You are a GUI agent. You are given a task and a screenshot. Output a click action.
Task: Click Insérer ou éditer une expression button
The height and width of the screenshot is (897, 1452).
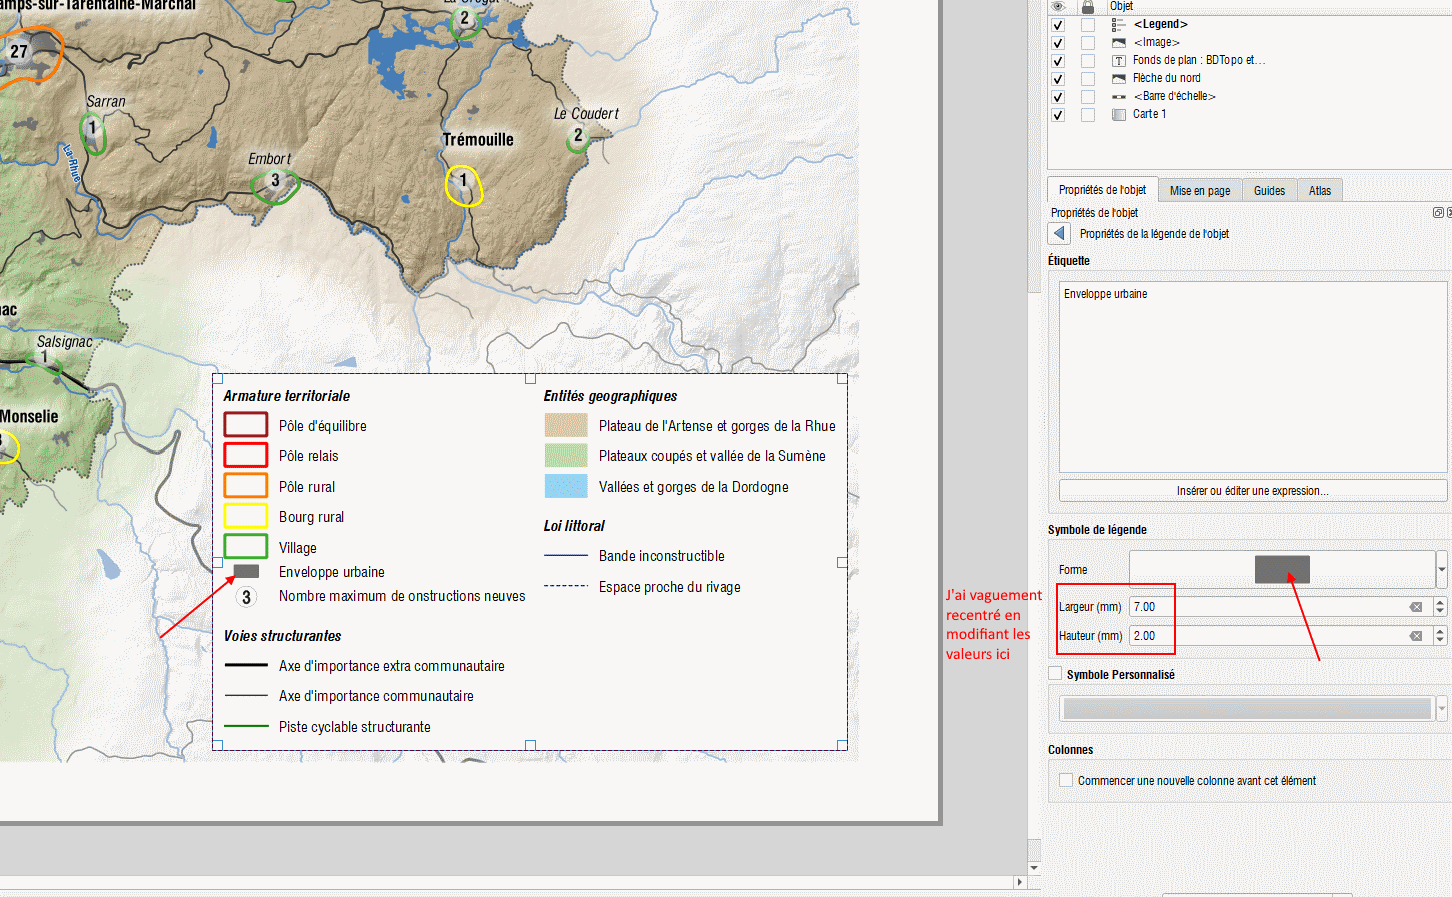(x=1253, y=491)
